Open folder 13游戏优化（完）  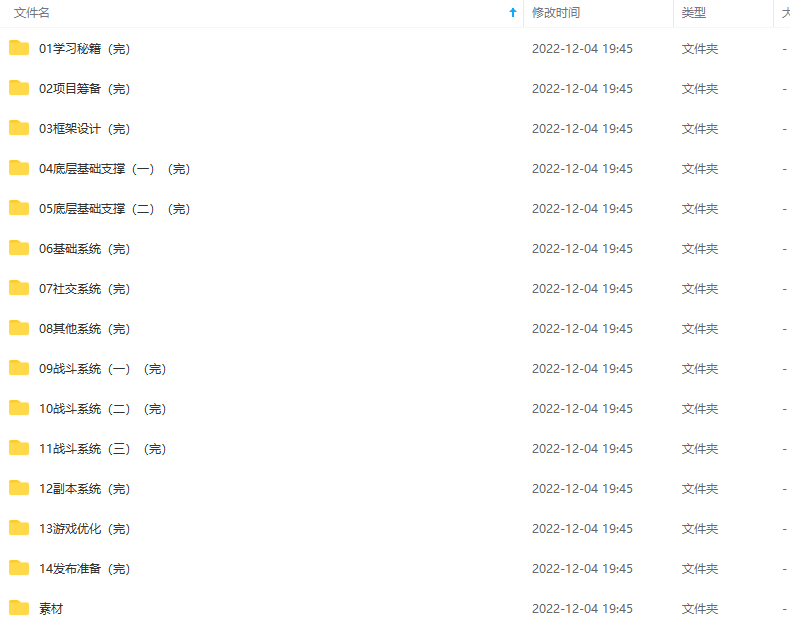coord(85,529)
